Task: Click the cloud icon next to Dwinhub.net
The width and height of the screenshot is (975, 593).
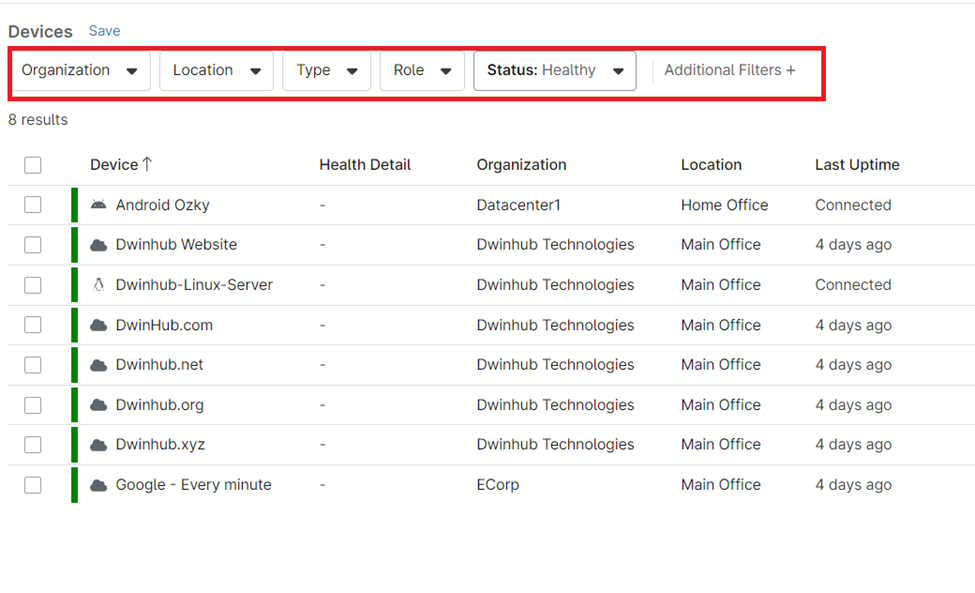Action: (x=99, y=364)
